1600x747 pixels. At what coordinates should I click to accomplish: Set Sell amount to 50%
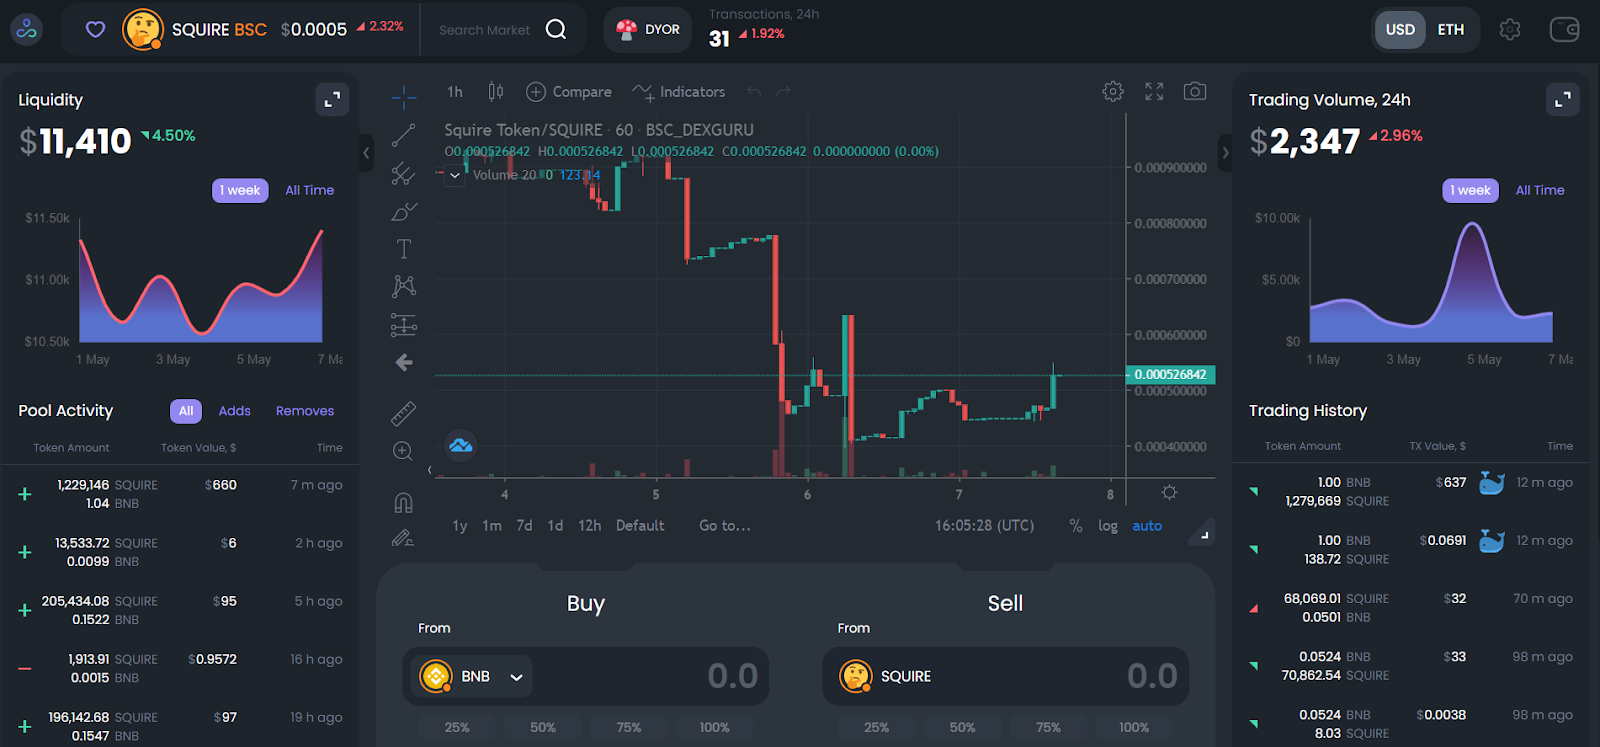tap(962, 728)
